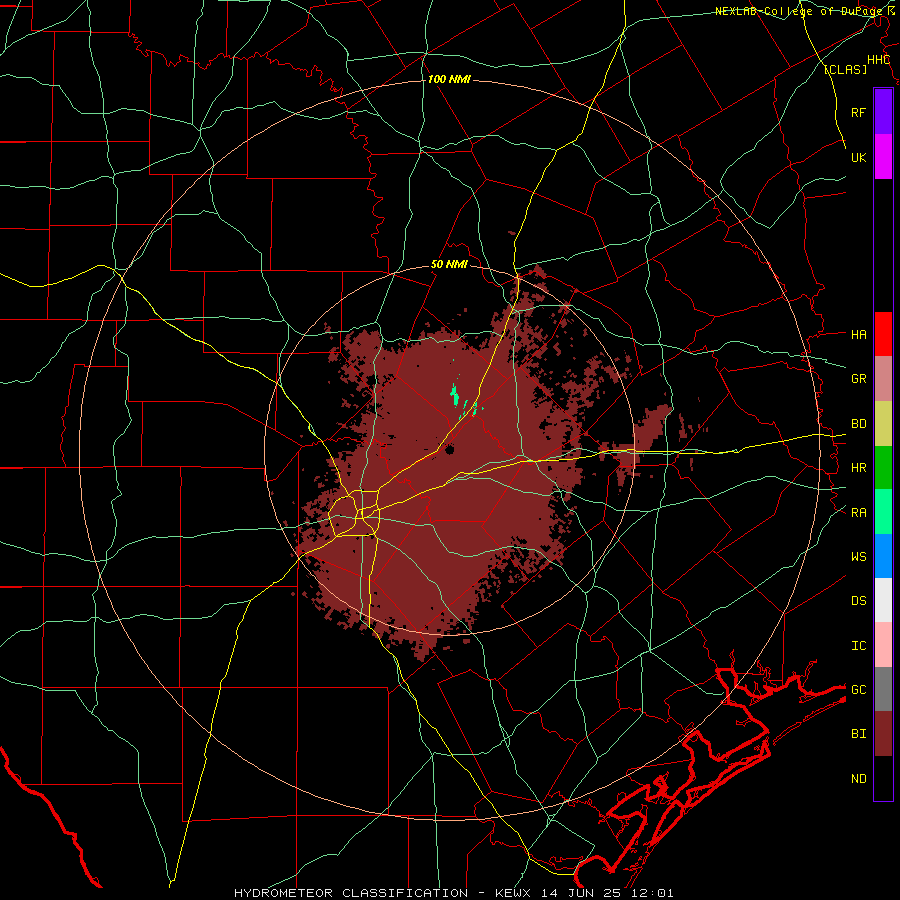Viewport: 900px width, 900px height.
Task: Pick the RA aqua legend color block
Action: pos(883,512)
